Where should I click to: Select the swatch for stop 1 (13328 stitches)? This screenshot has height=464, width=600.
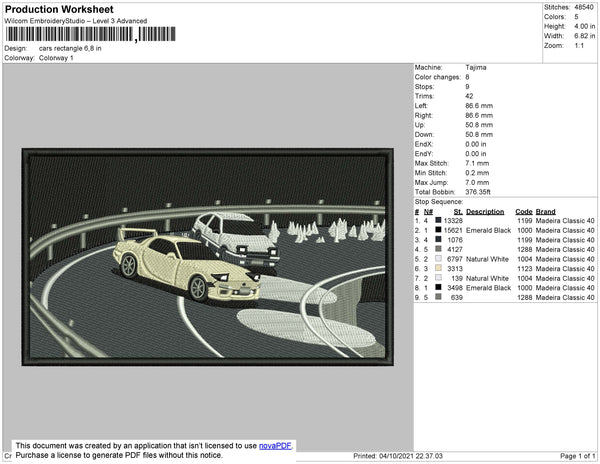(437, 220)
